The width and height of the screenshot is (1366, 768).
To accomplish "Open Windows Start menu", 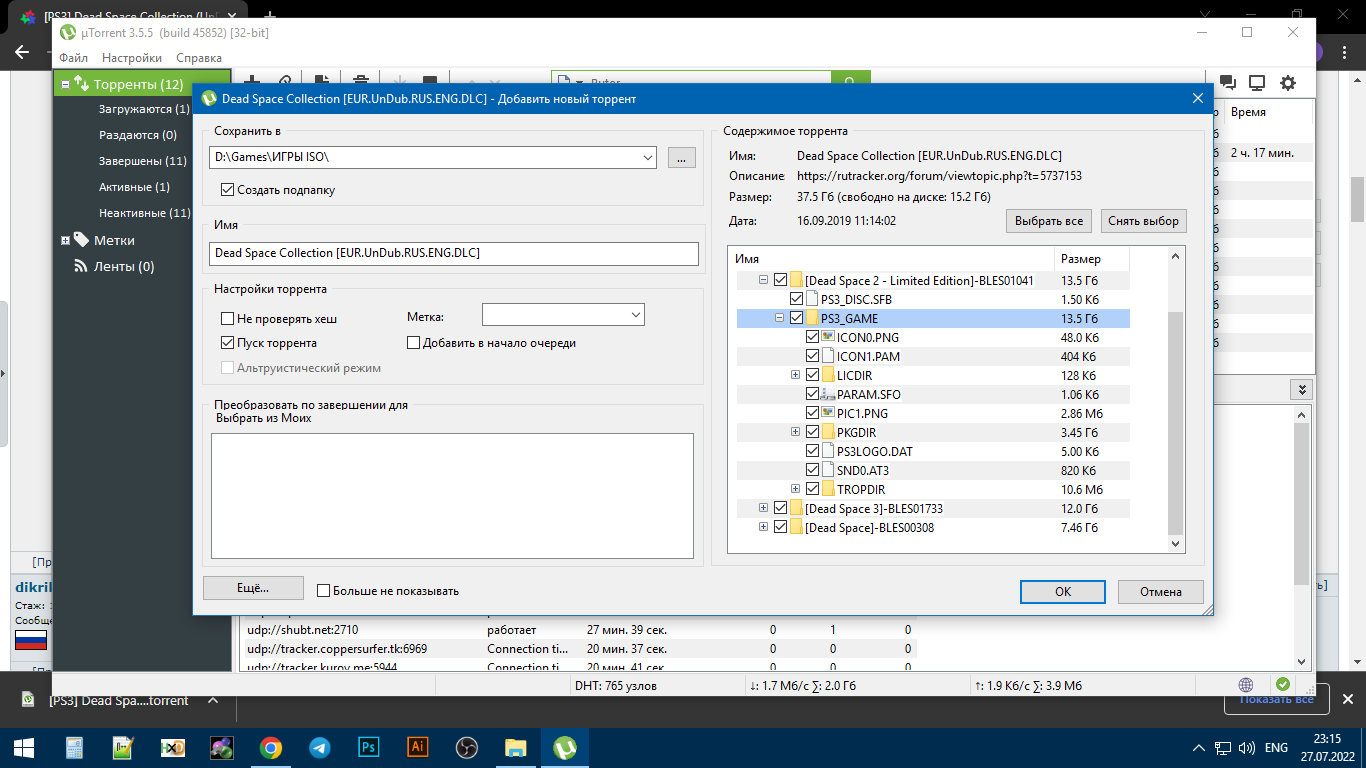I will 24,747.
